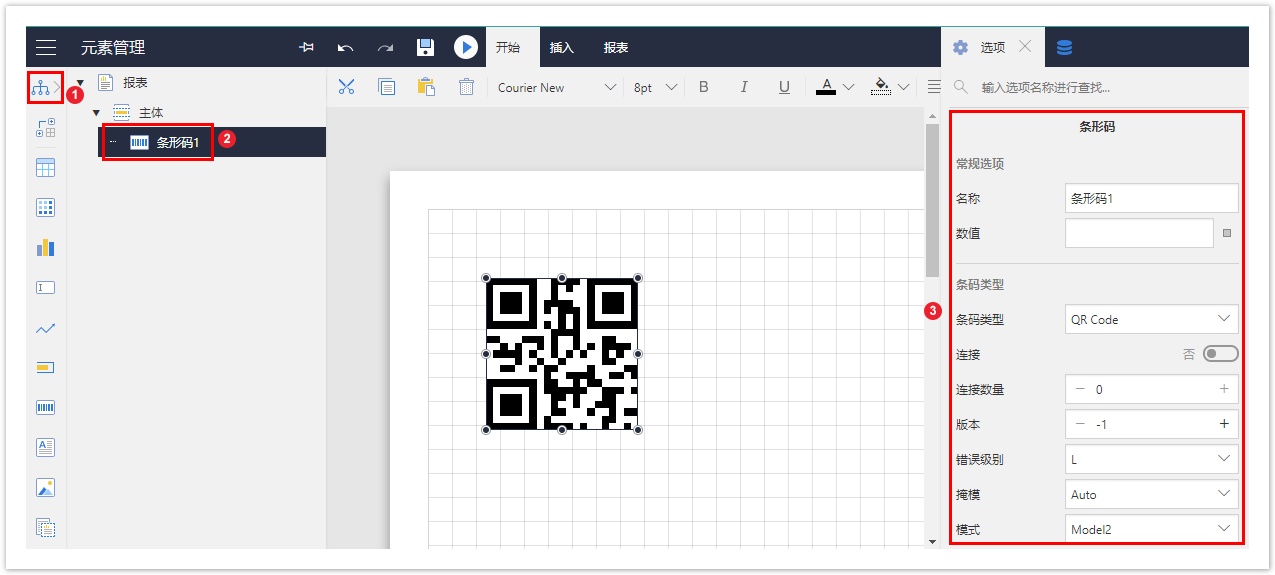Pin the 元素管理 panel
1275x575 pixels.
(x=307, y=47)
